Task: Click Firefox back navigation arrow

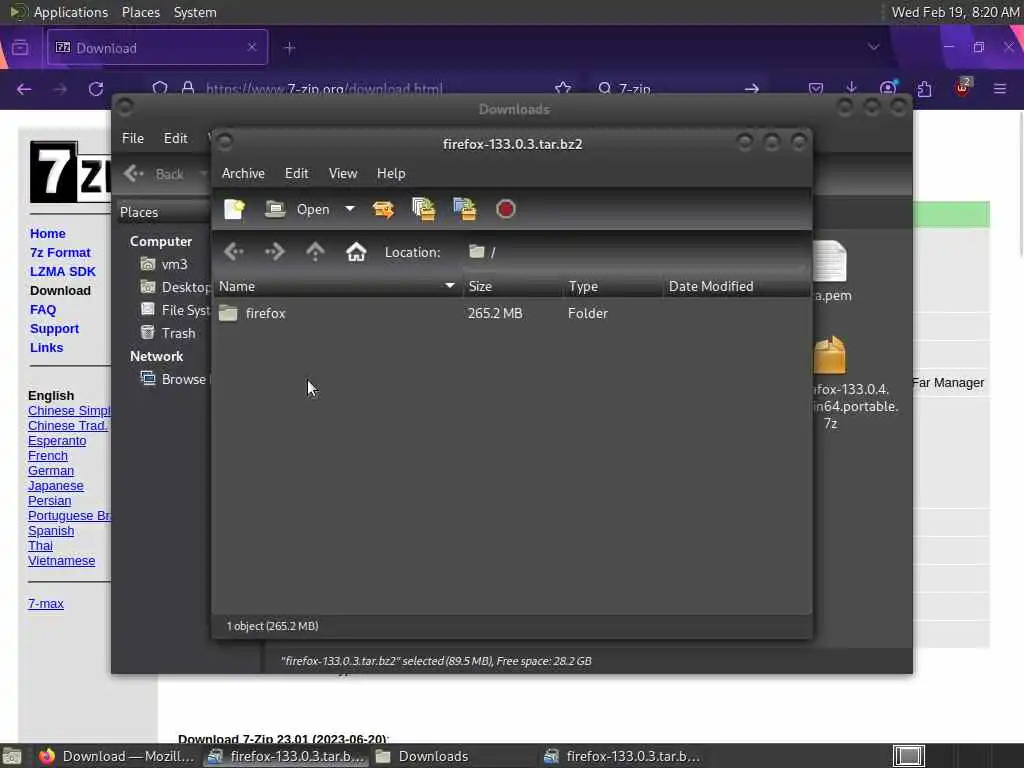Action: pos(24,89)
